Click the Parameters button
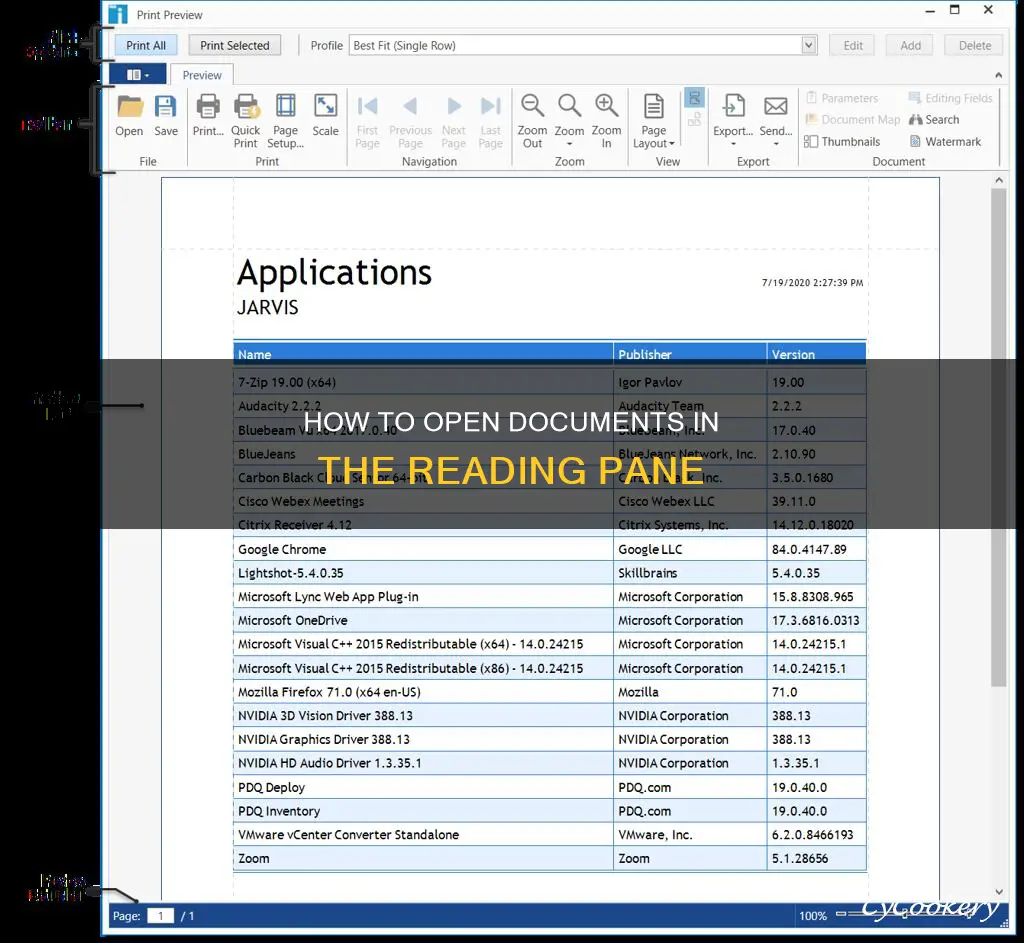The height and width of the screenshot is (943, 1024). 842,98
